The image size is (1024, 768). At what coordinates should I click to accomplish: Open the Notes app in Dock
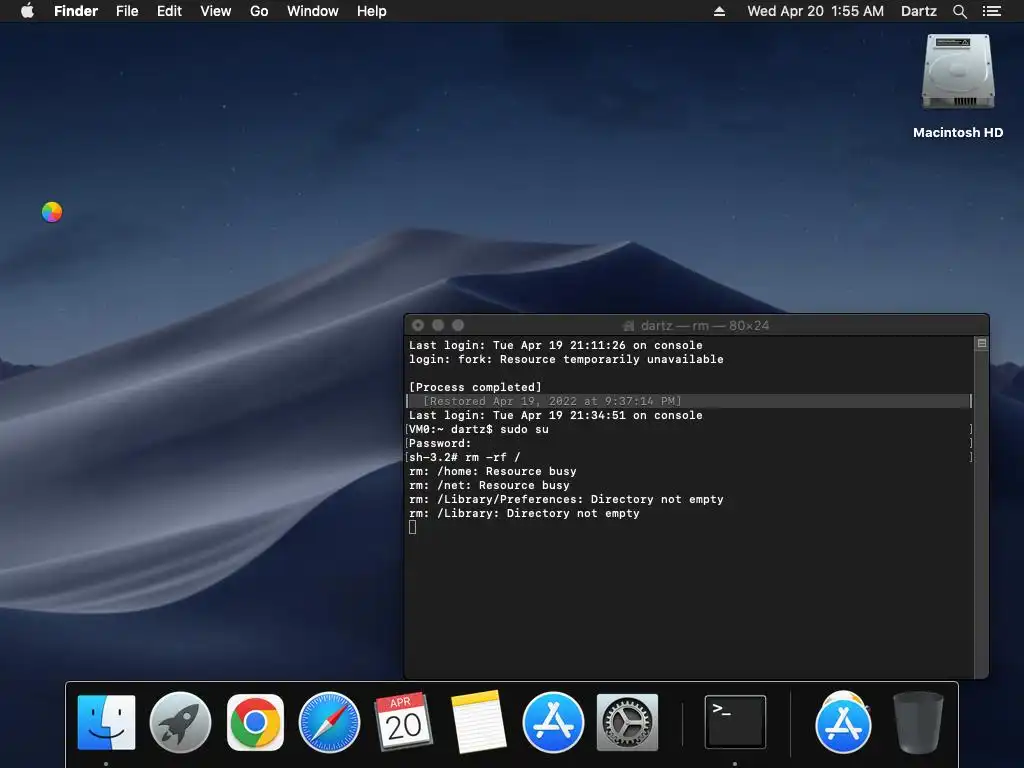(479, 722)
